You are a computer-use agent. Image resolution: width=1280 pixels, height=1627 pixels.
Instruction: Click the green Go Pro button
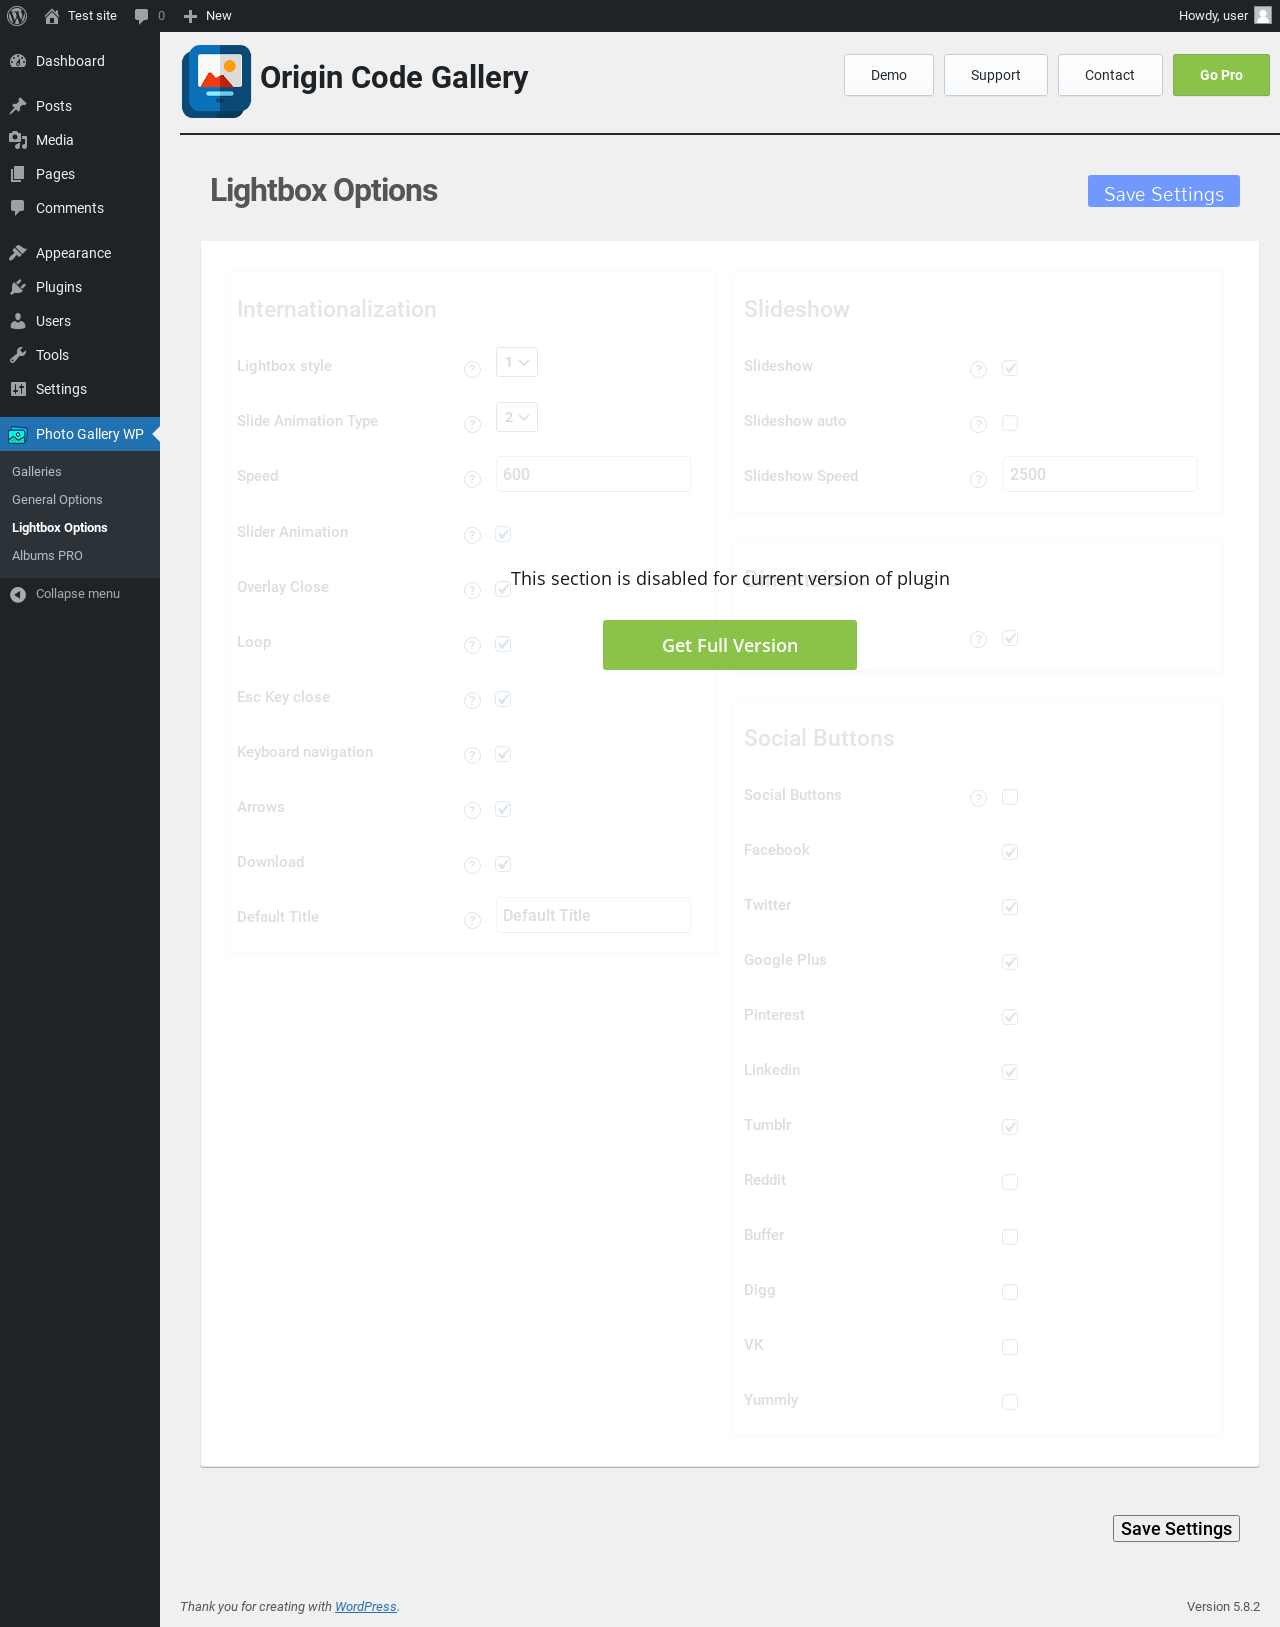tap(1221, 75)
